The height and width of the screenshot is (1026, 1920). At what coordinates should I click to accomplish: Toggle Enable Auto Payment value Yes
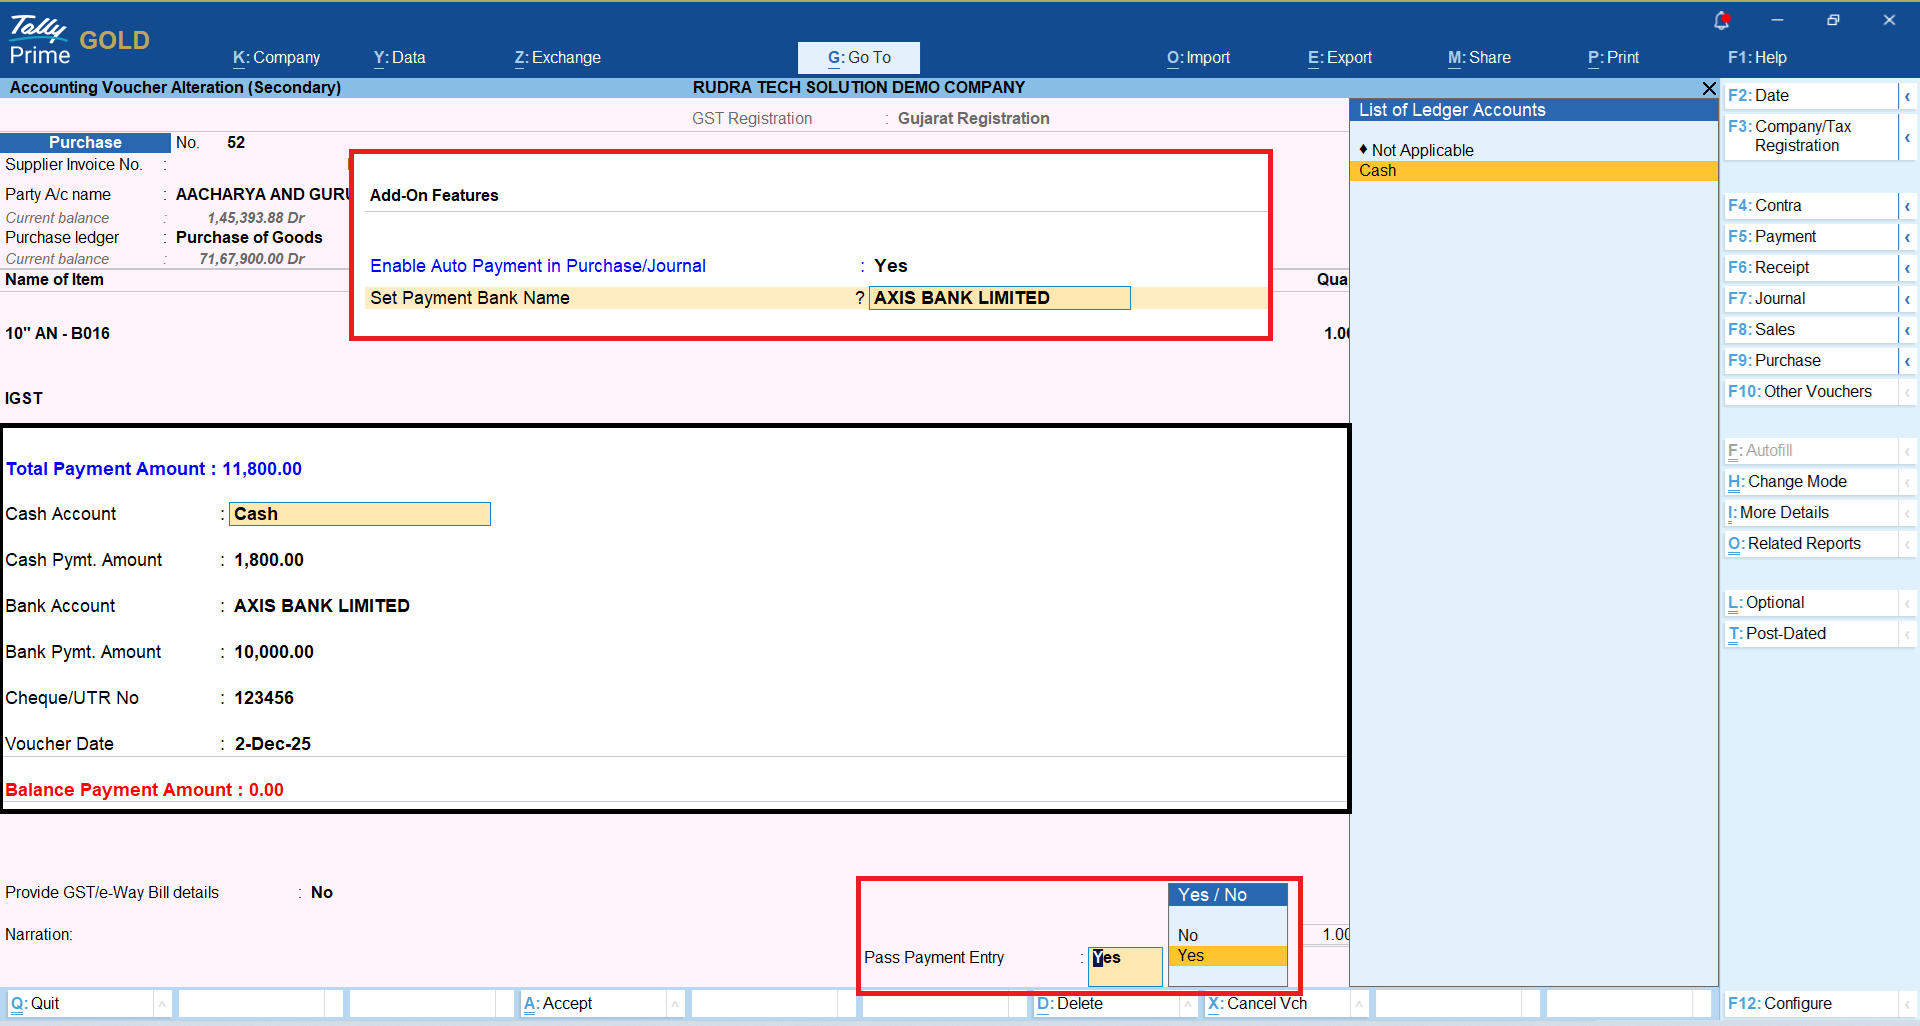pos(890,266)
